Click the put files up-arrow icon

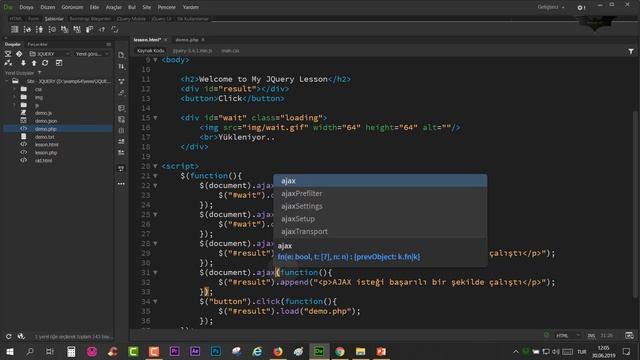click(34, 63)
